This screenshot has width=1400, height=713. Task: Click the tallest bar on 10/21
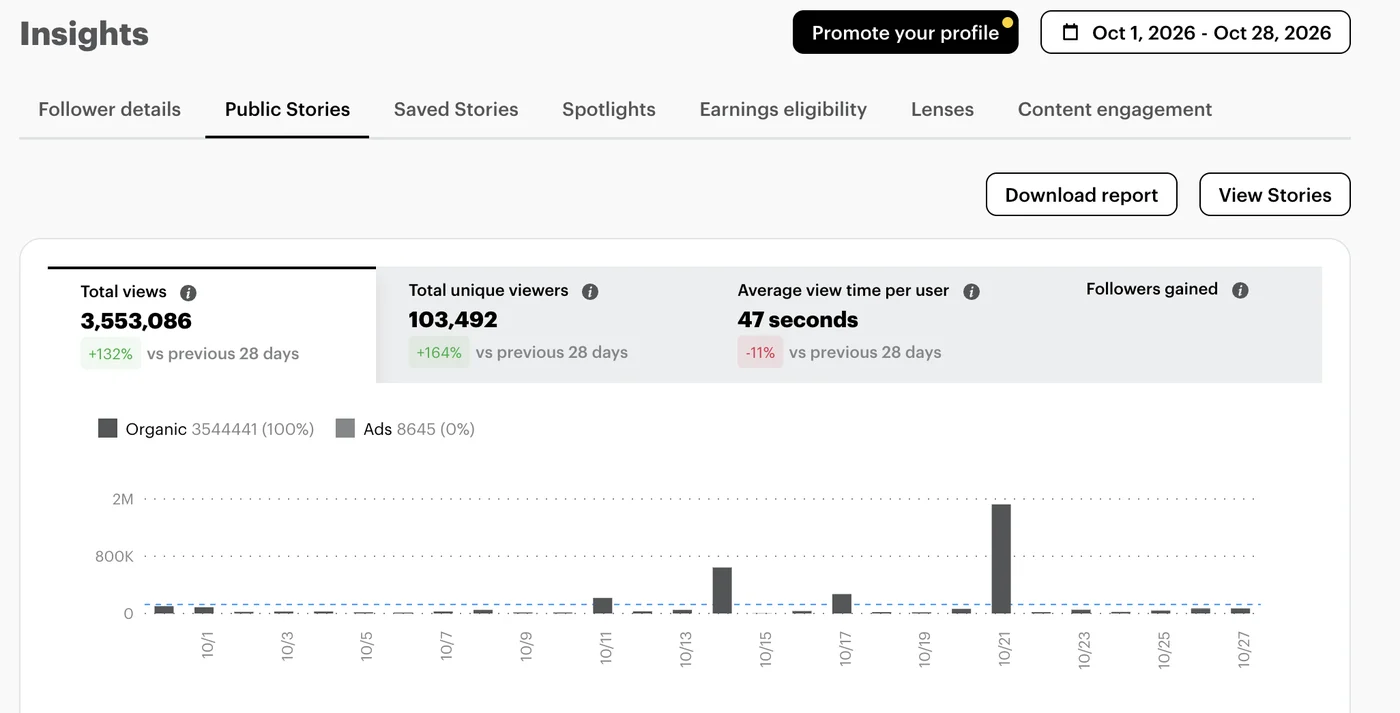1001,558
